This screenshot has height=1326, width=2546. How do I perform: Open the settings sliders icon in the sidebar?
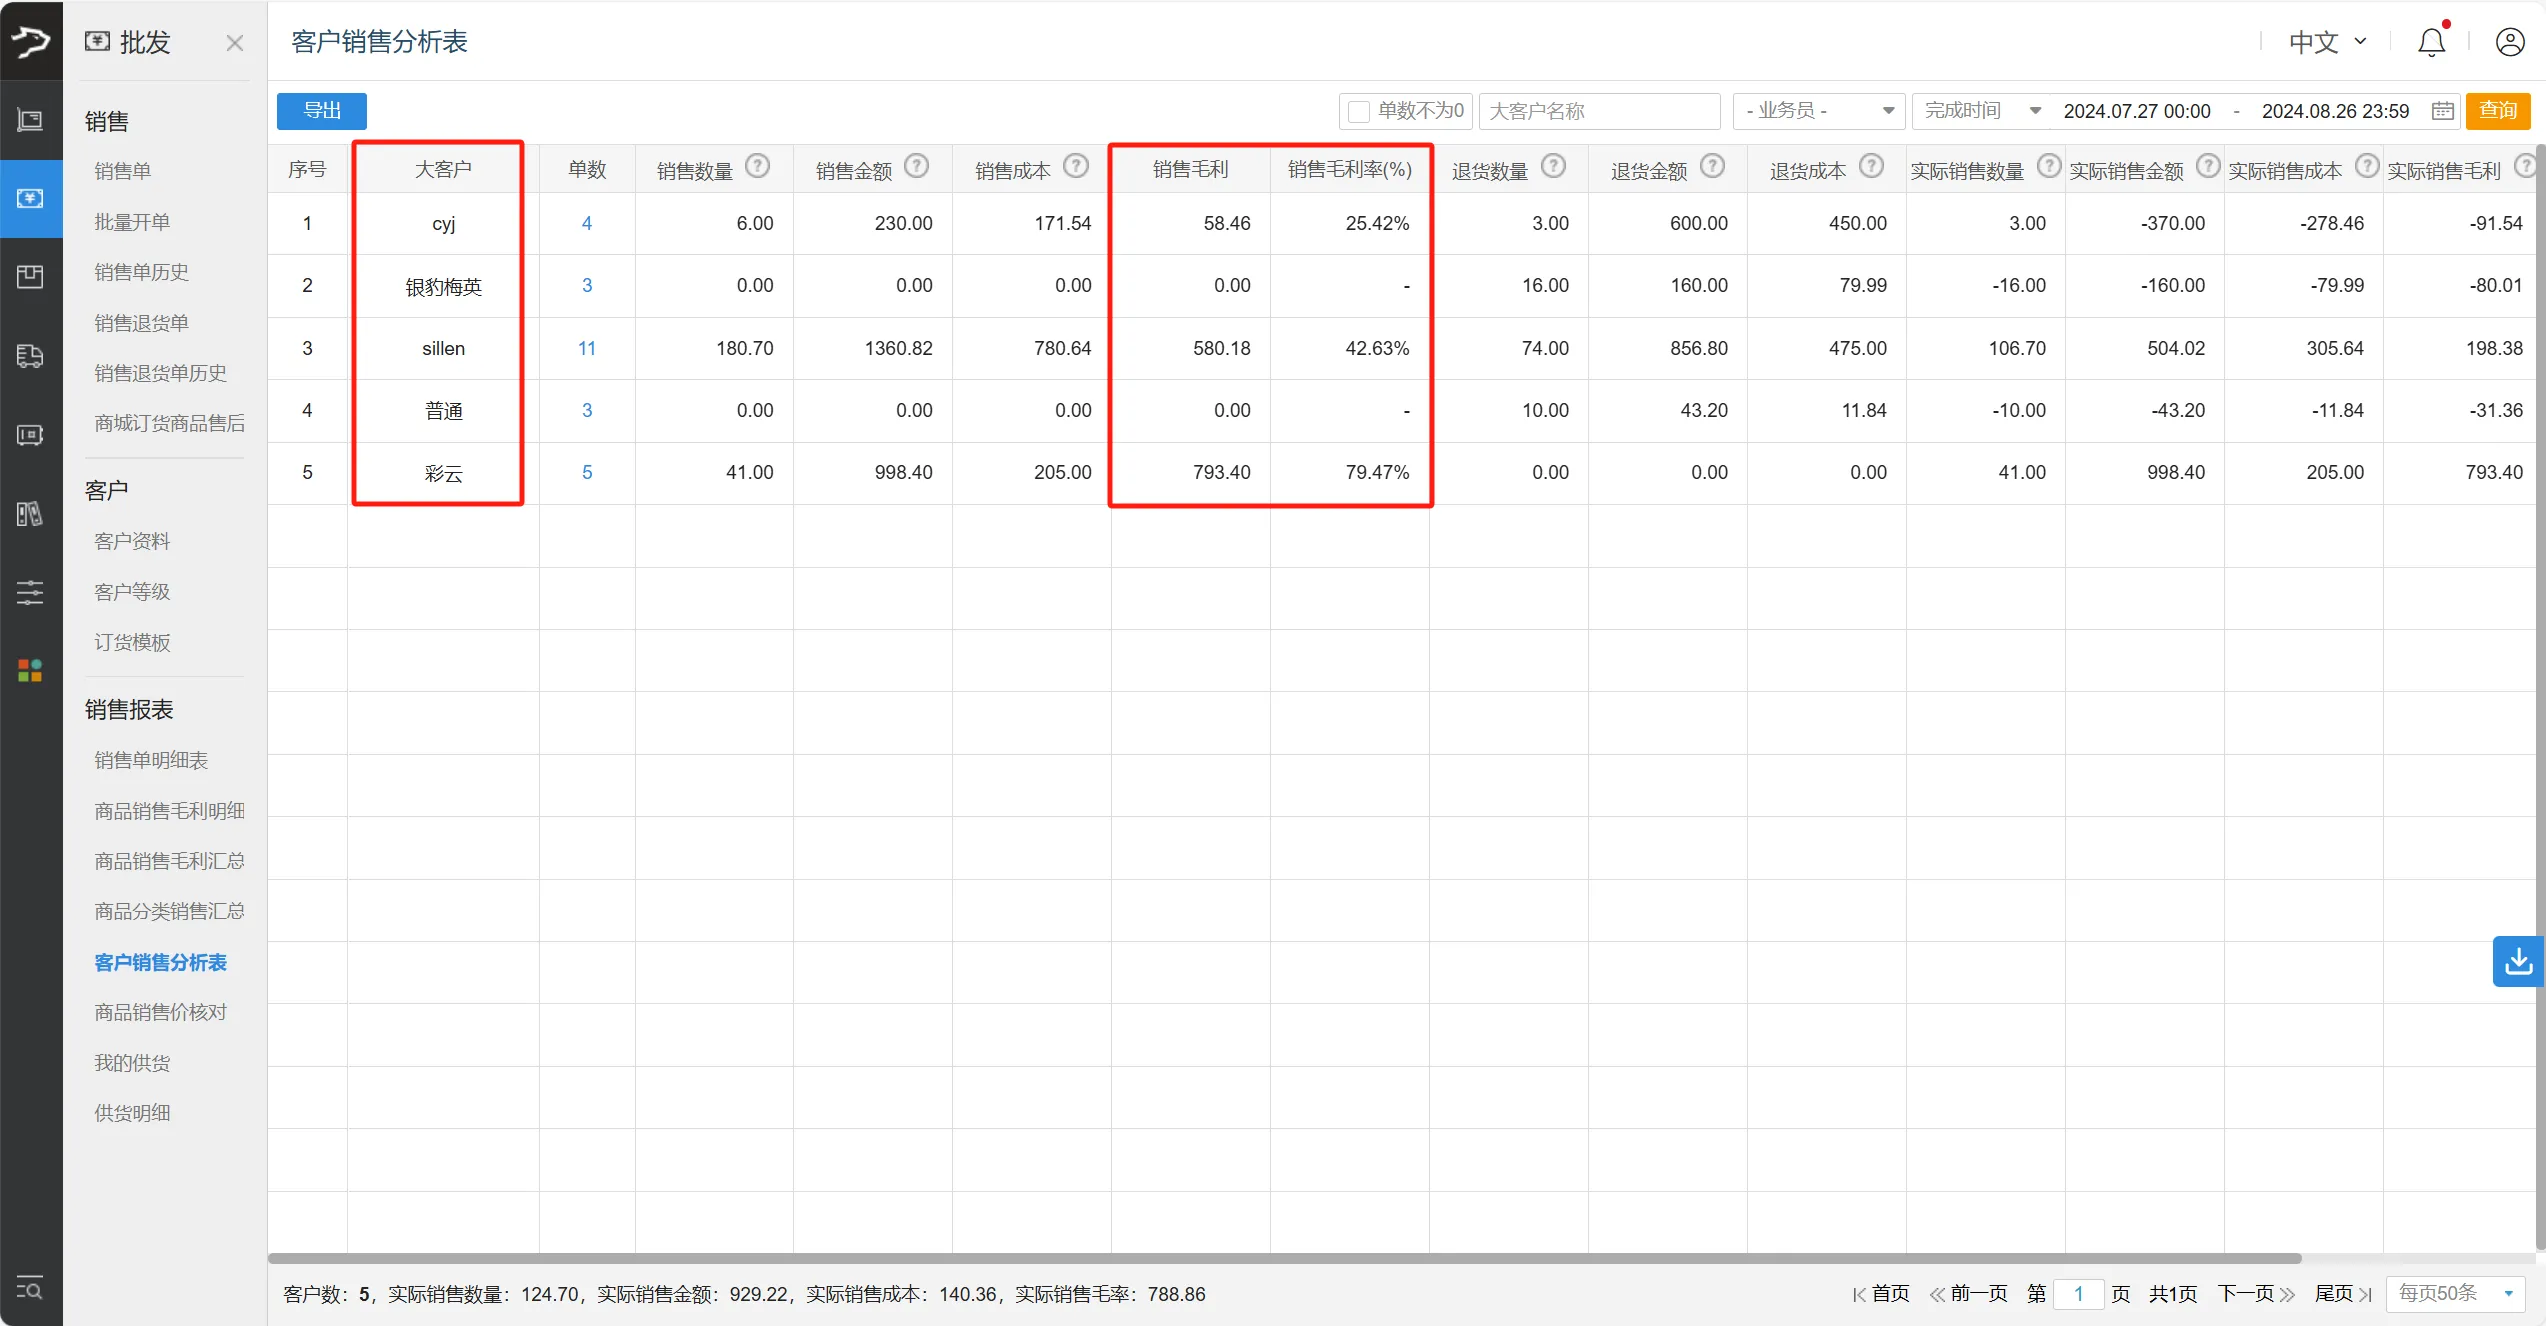pos(30,592)
